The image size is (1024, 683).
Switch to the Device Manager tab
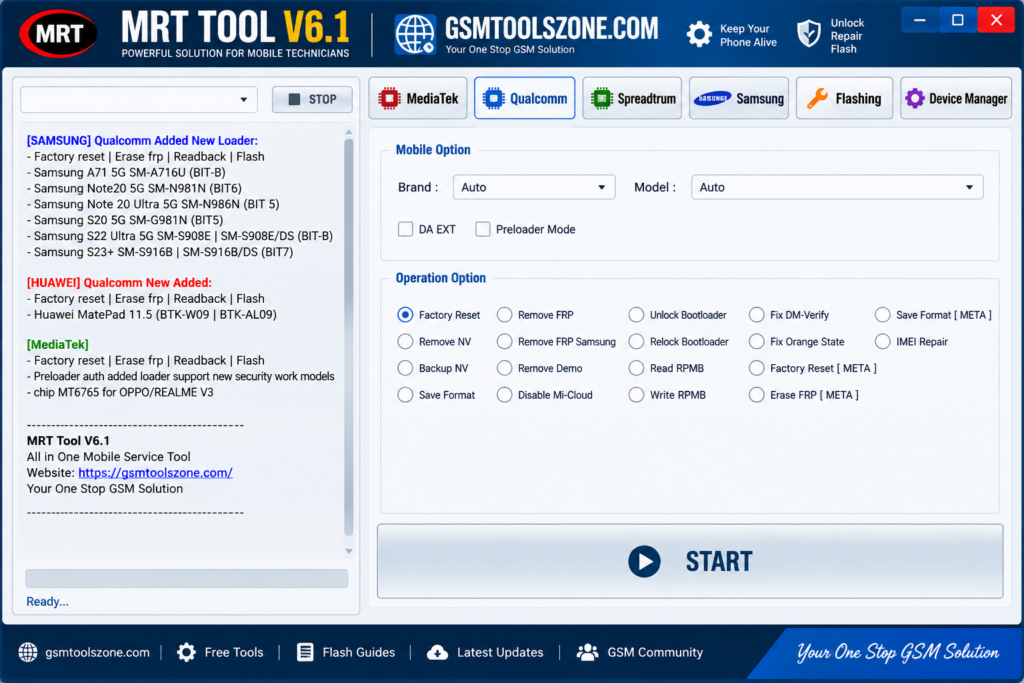(956, 99)
